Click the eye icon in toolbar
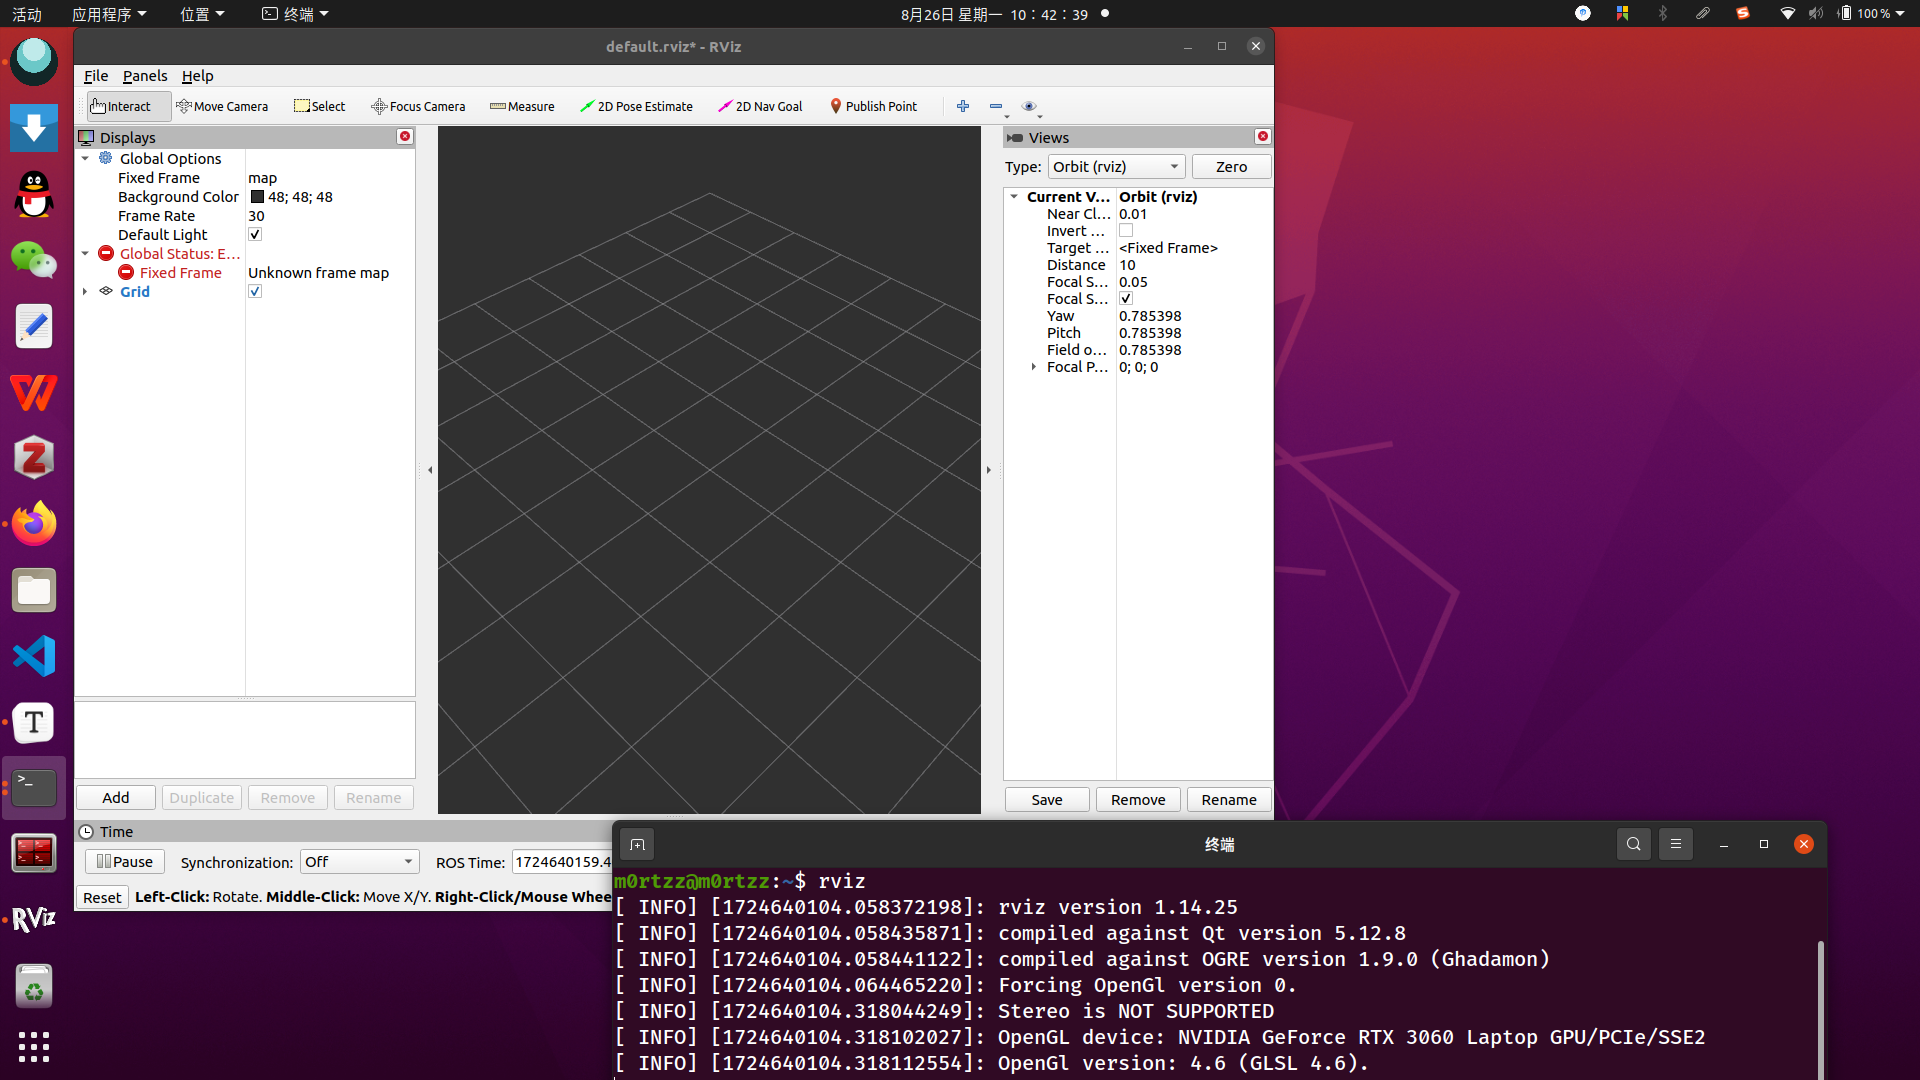 pos(1029,106)
